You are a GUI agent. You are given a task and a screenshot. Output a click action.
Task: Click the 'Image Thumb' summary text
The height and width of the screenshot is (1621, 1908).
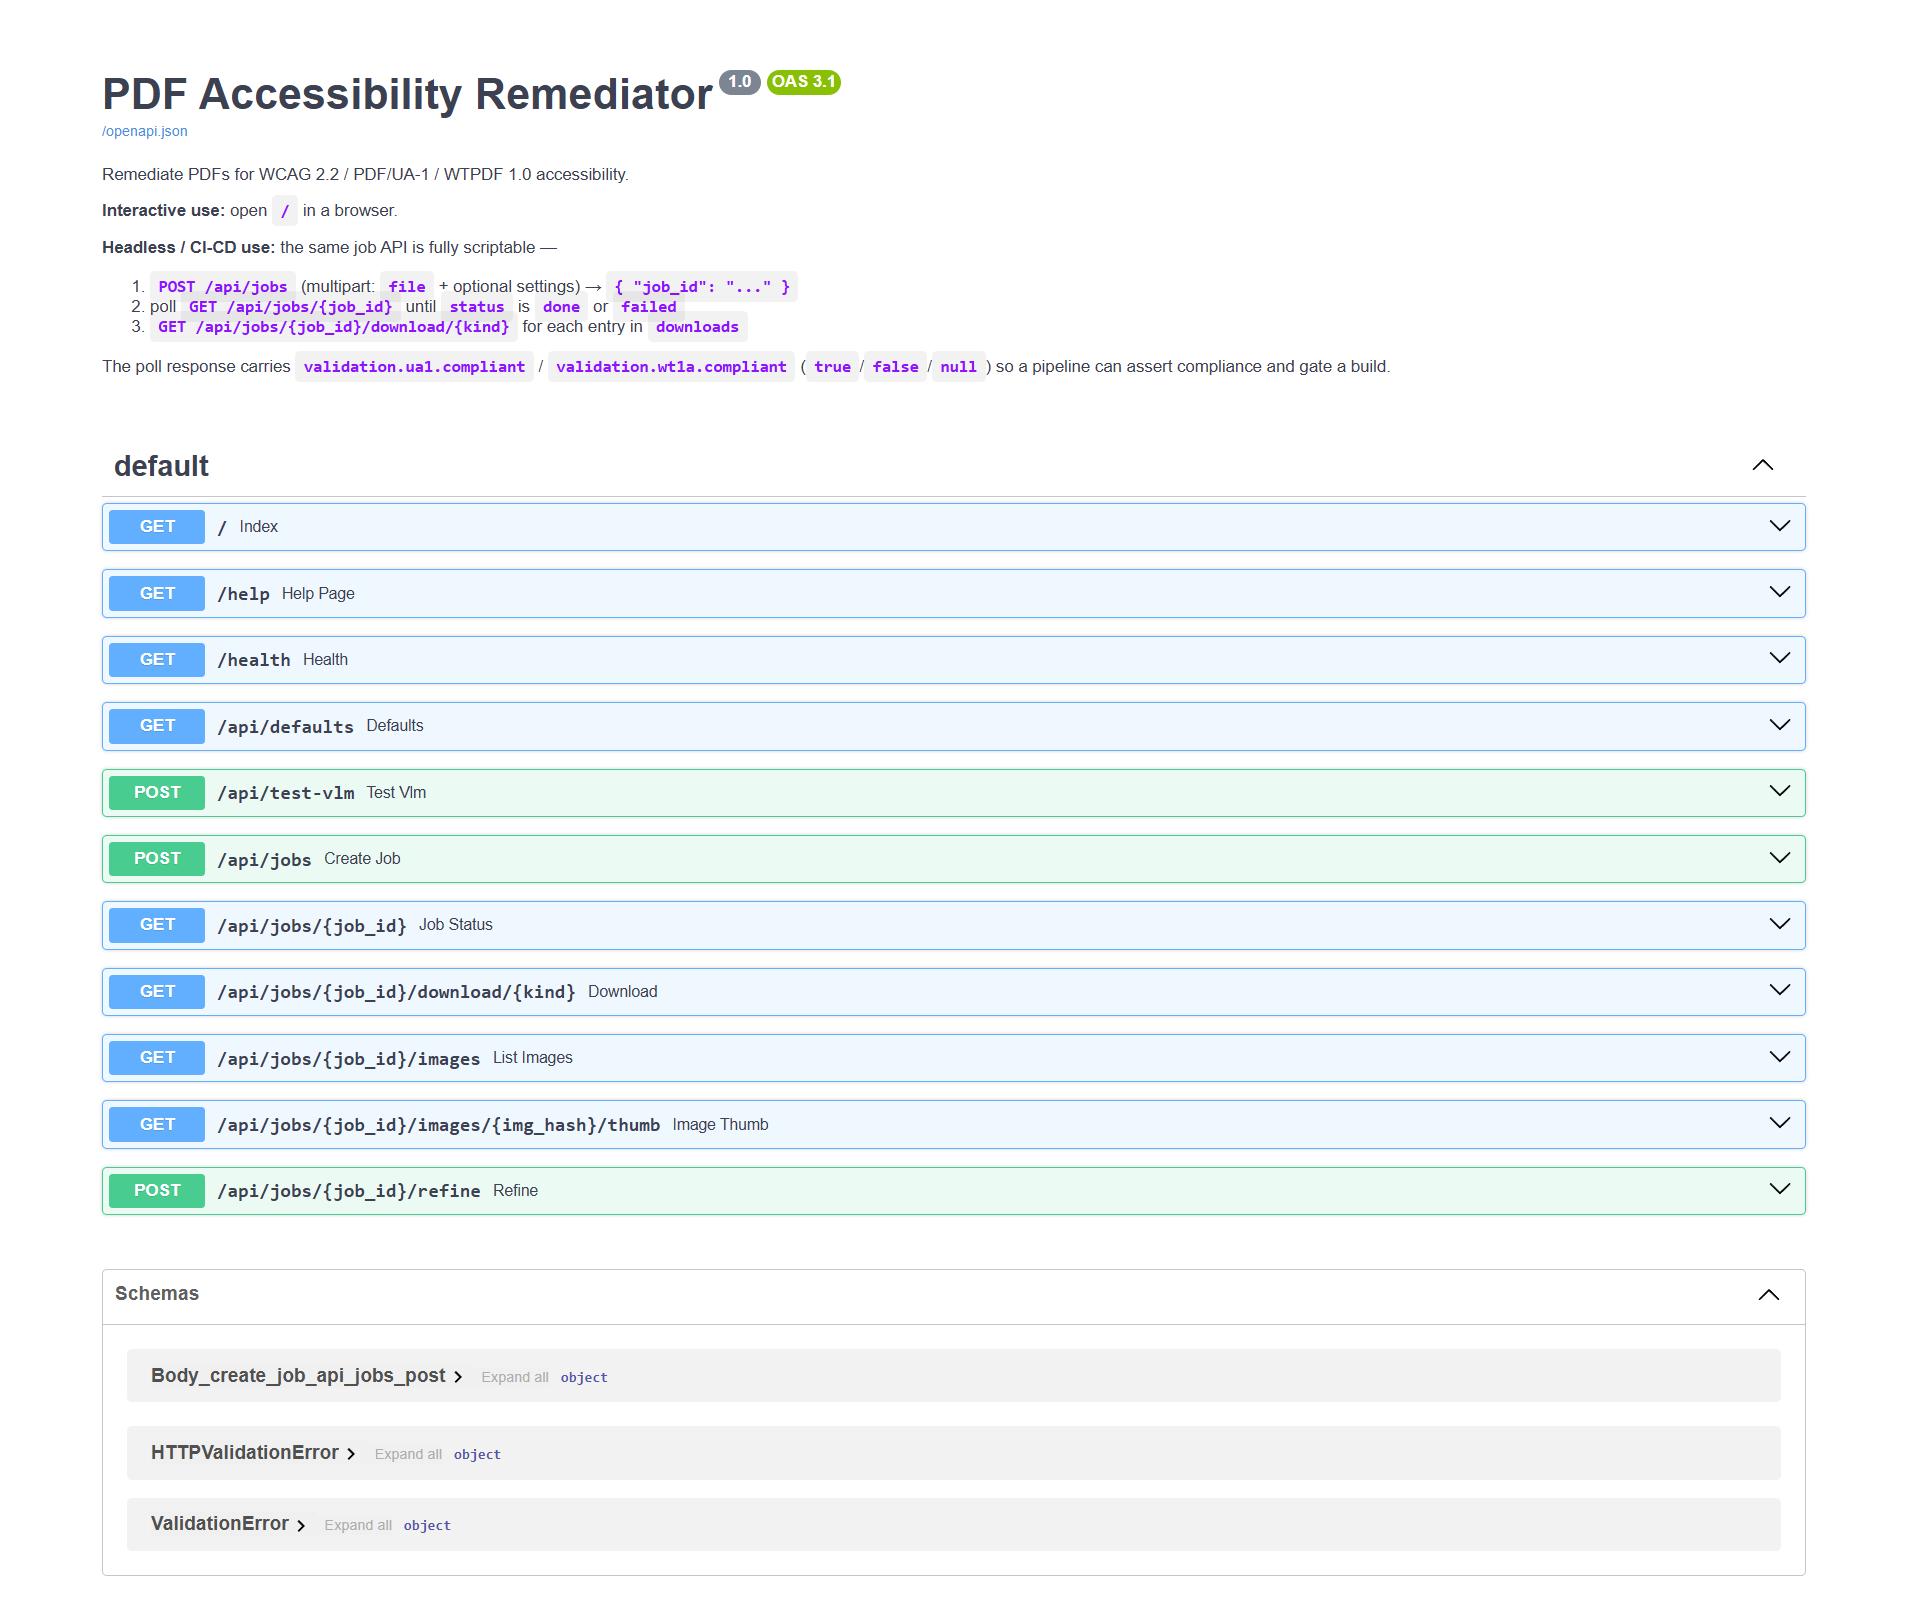tap(720, 1125)
